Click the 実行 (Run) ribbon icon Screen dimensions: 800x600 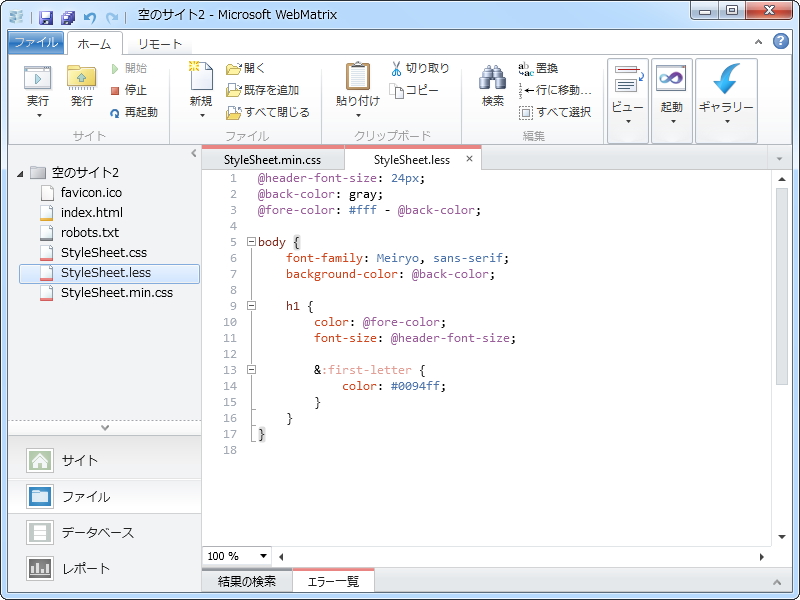[x=38, y=78]
